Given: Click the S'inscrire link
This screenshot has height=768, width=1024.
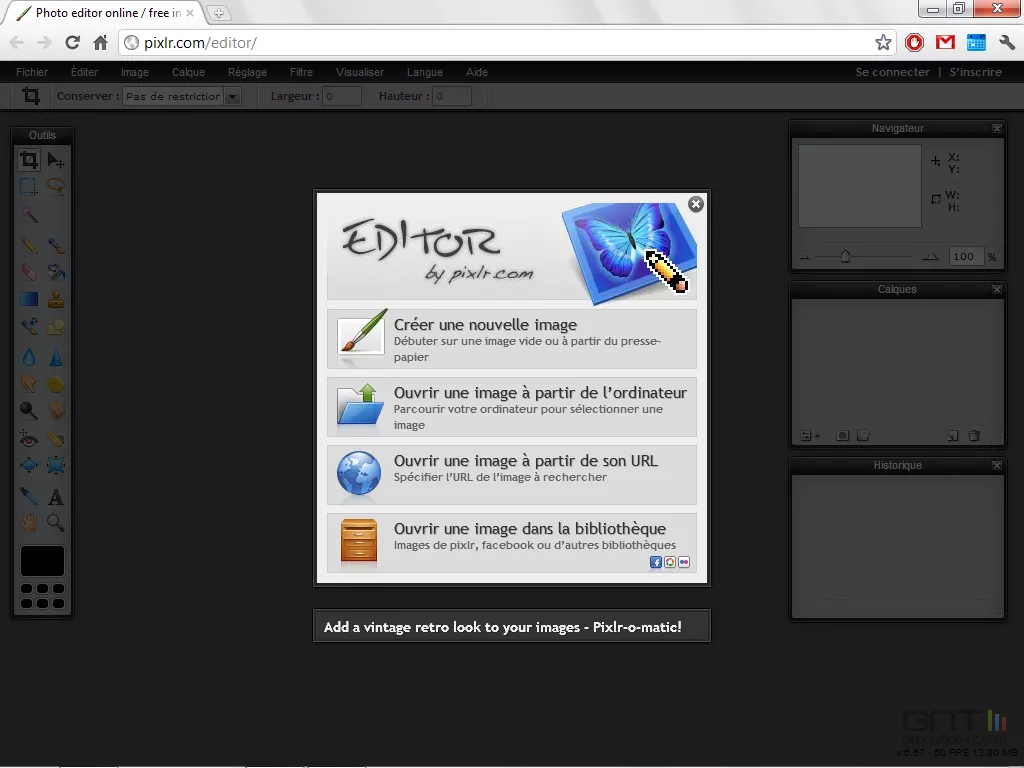Looking at the screenshot, I should point(977,71).
